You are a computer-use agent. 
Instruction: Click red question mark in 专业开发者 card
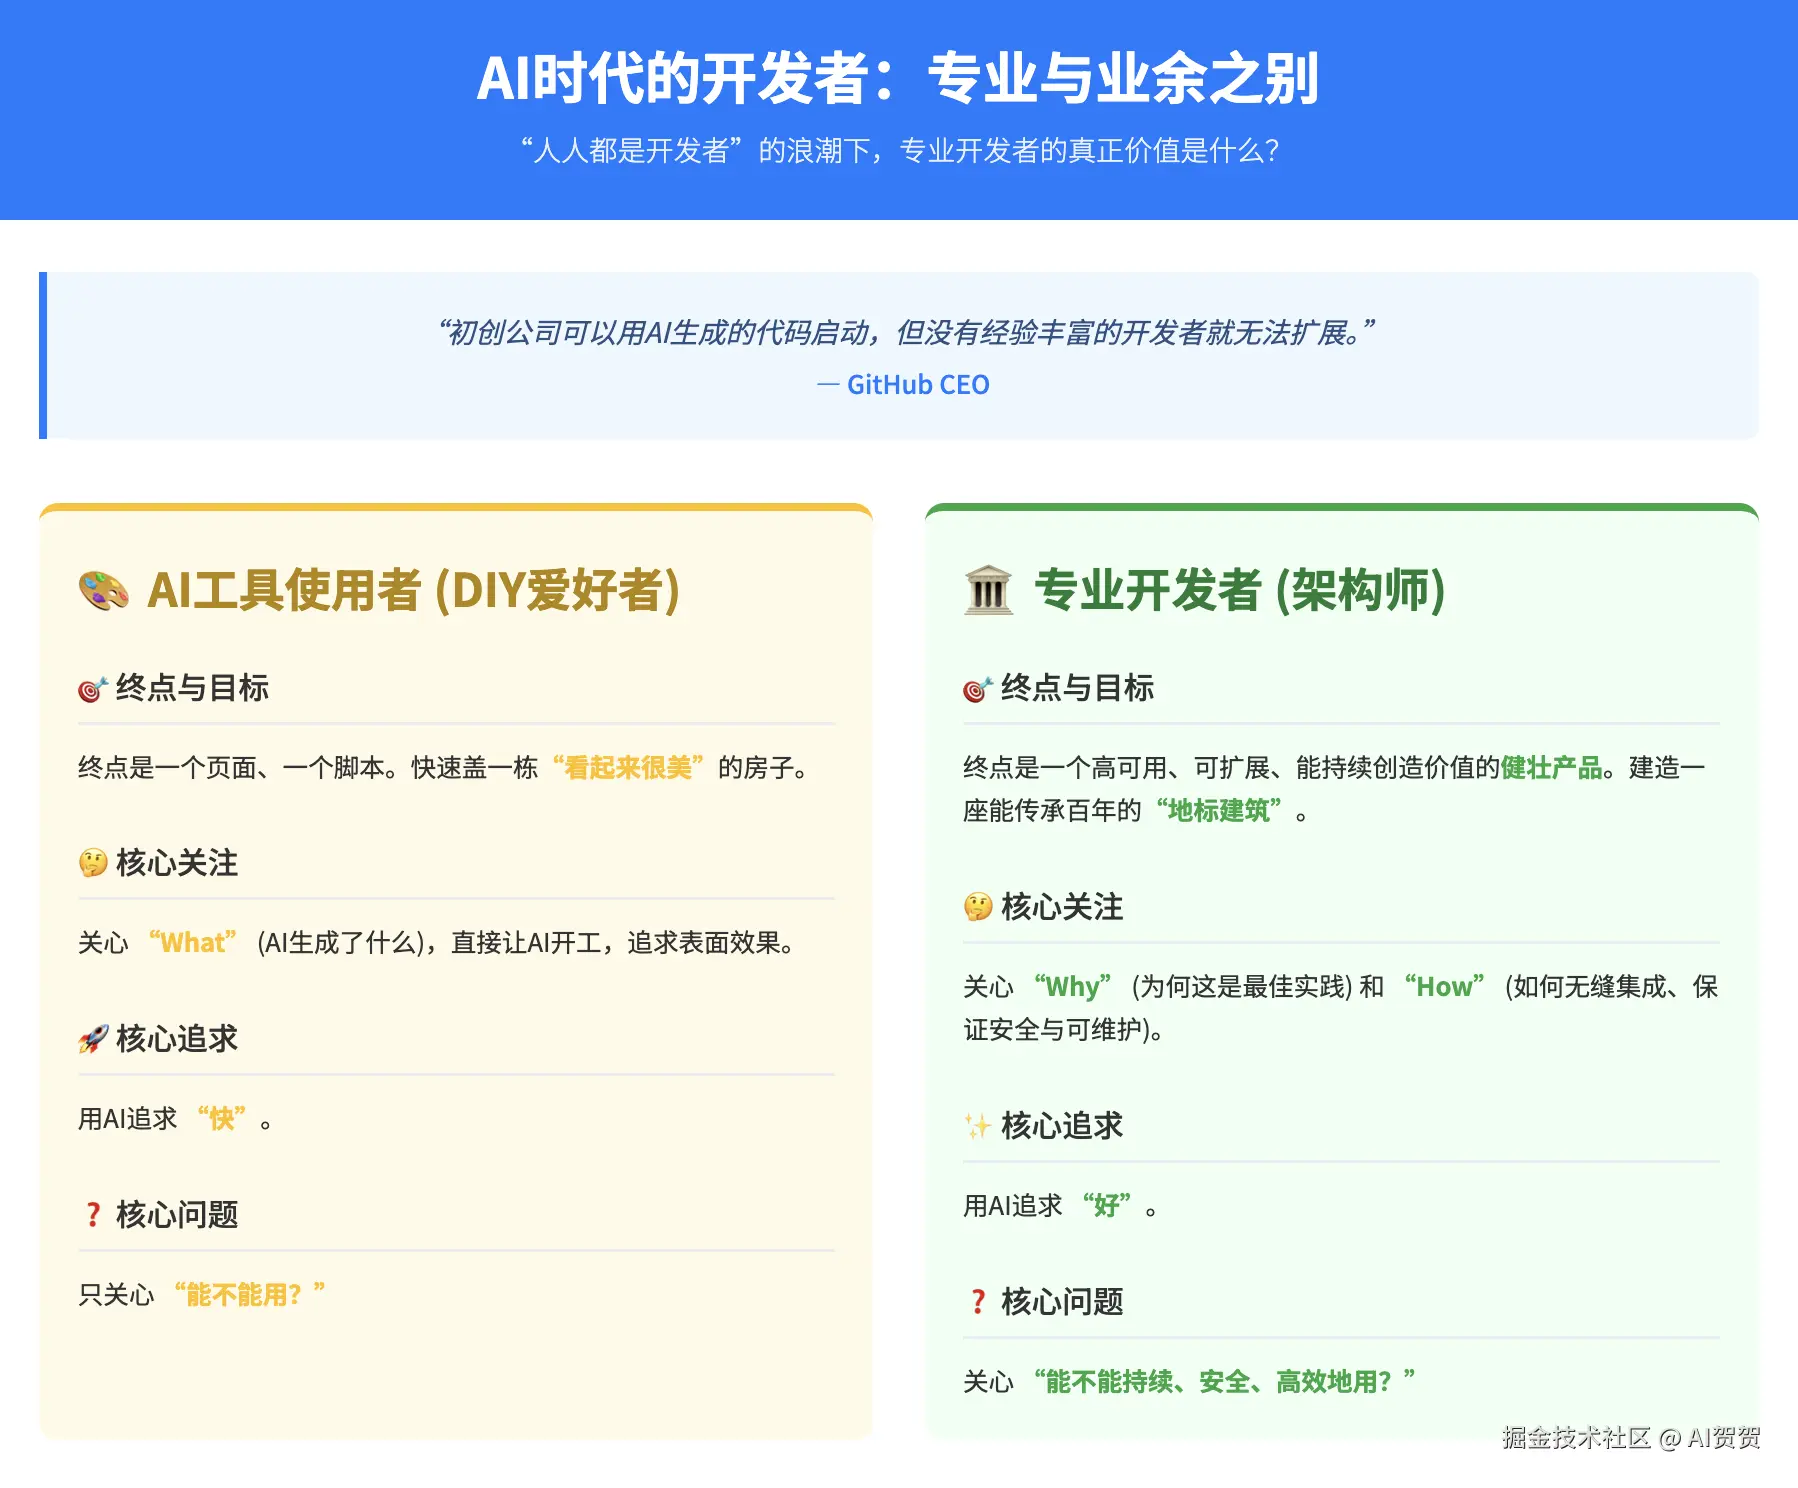[x=978, y=1302]
